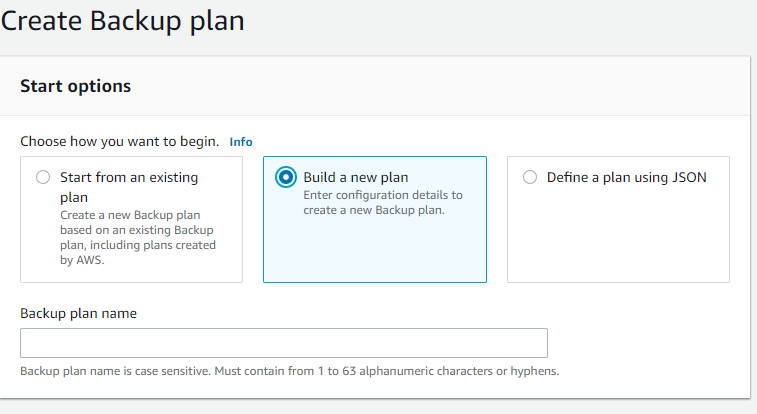
Task: Click the 'Start options' section heading
Action: click(x=75, y=86)
